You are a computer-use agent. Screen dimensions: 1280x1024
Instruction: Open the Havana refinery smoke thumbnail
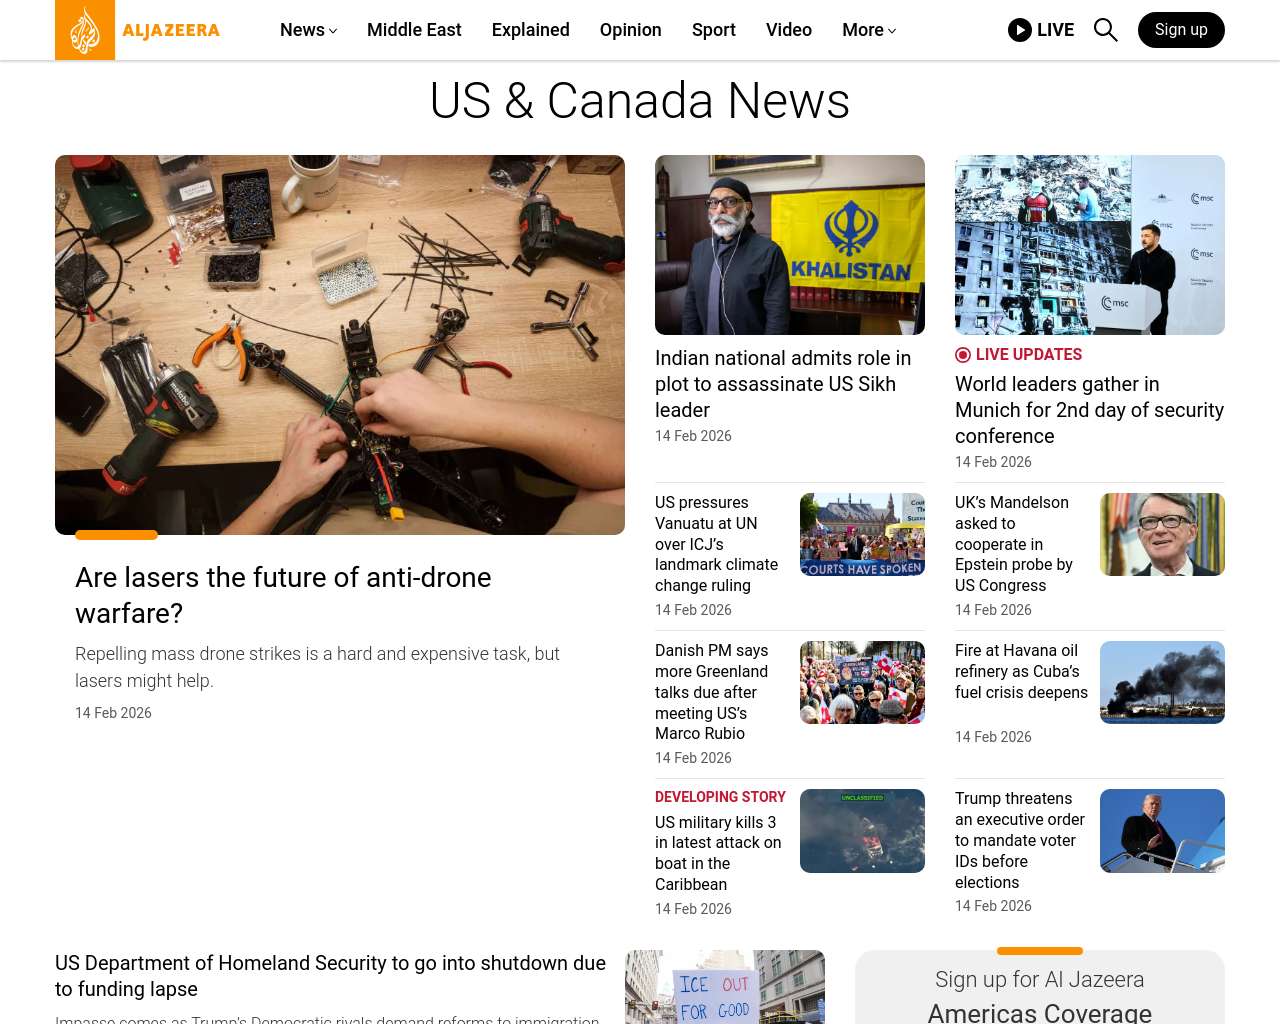pyautogui.click(x=1162, y=682)
